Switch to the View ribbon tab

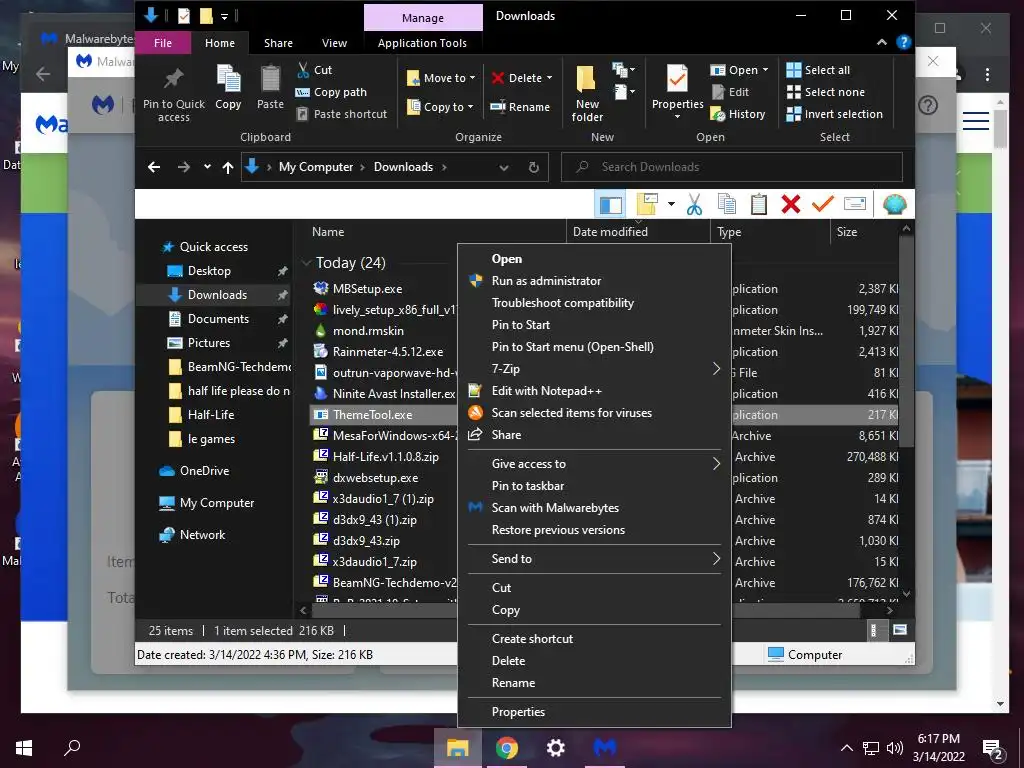(334, 43)
